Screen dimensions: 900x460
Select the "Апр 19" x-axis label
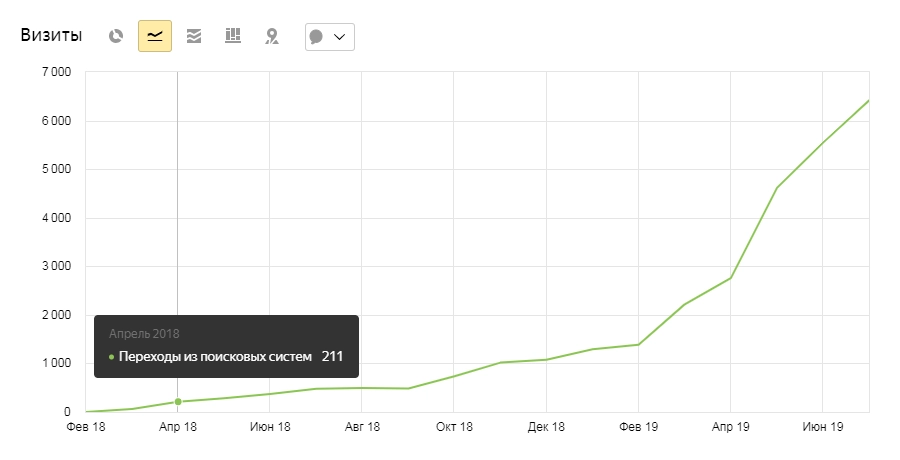pos(729,427)
